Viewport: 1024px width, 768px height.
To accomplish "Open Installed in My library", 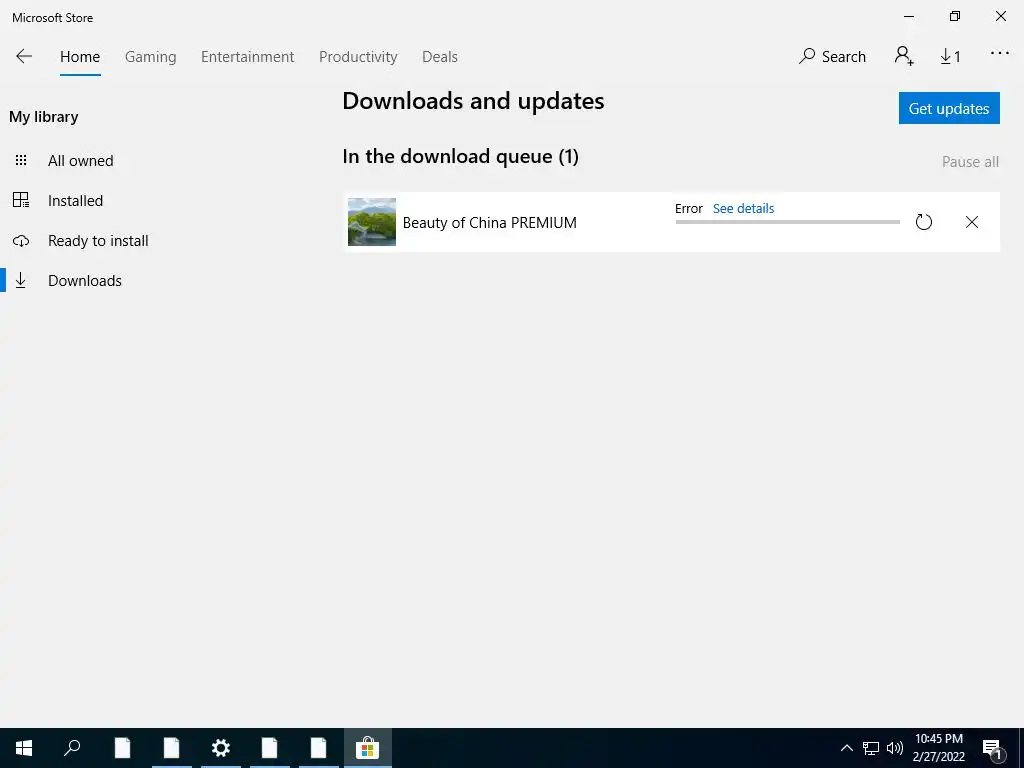I will point(75,200).
